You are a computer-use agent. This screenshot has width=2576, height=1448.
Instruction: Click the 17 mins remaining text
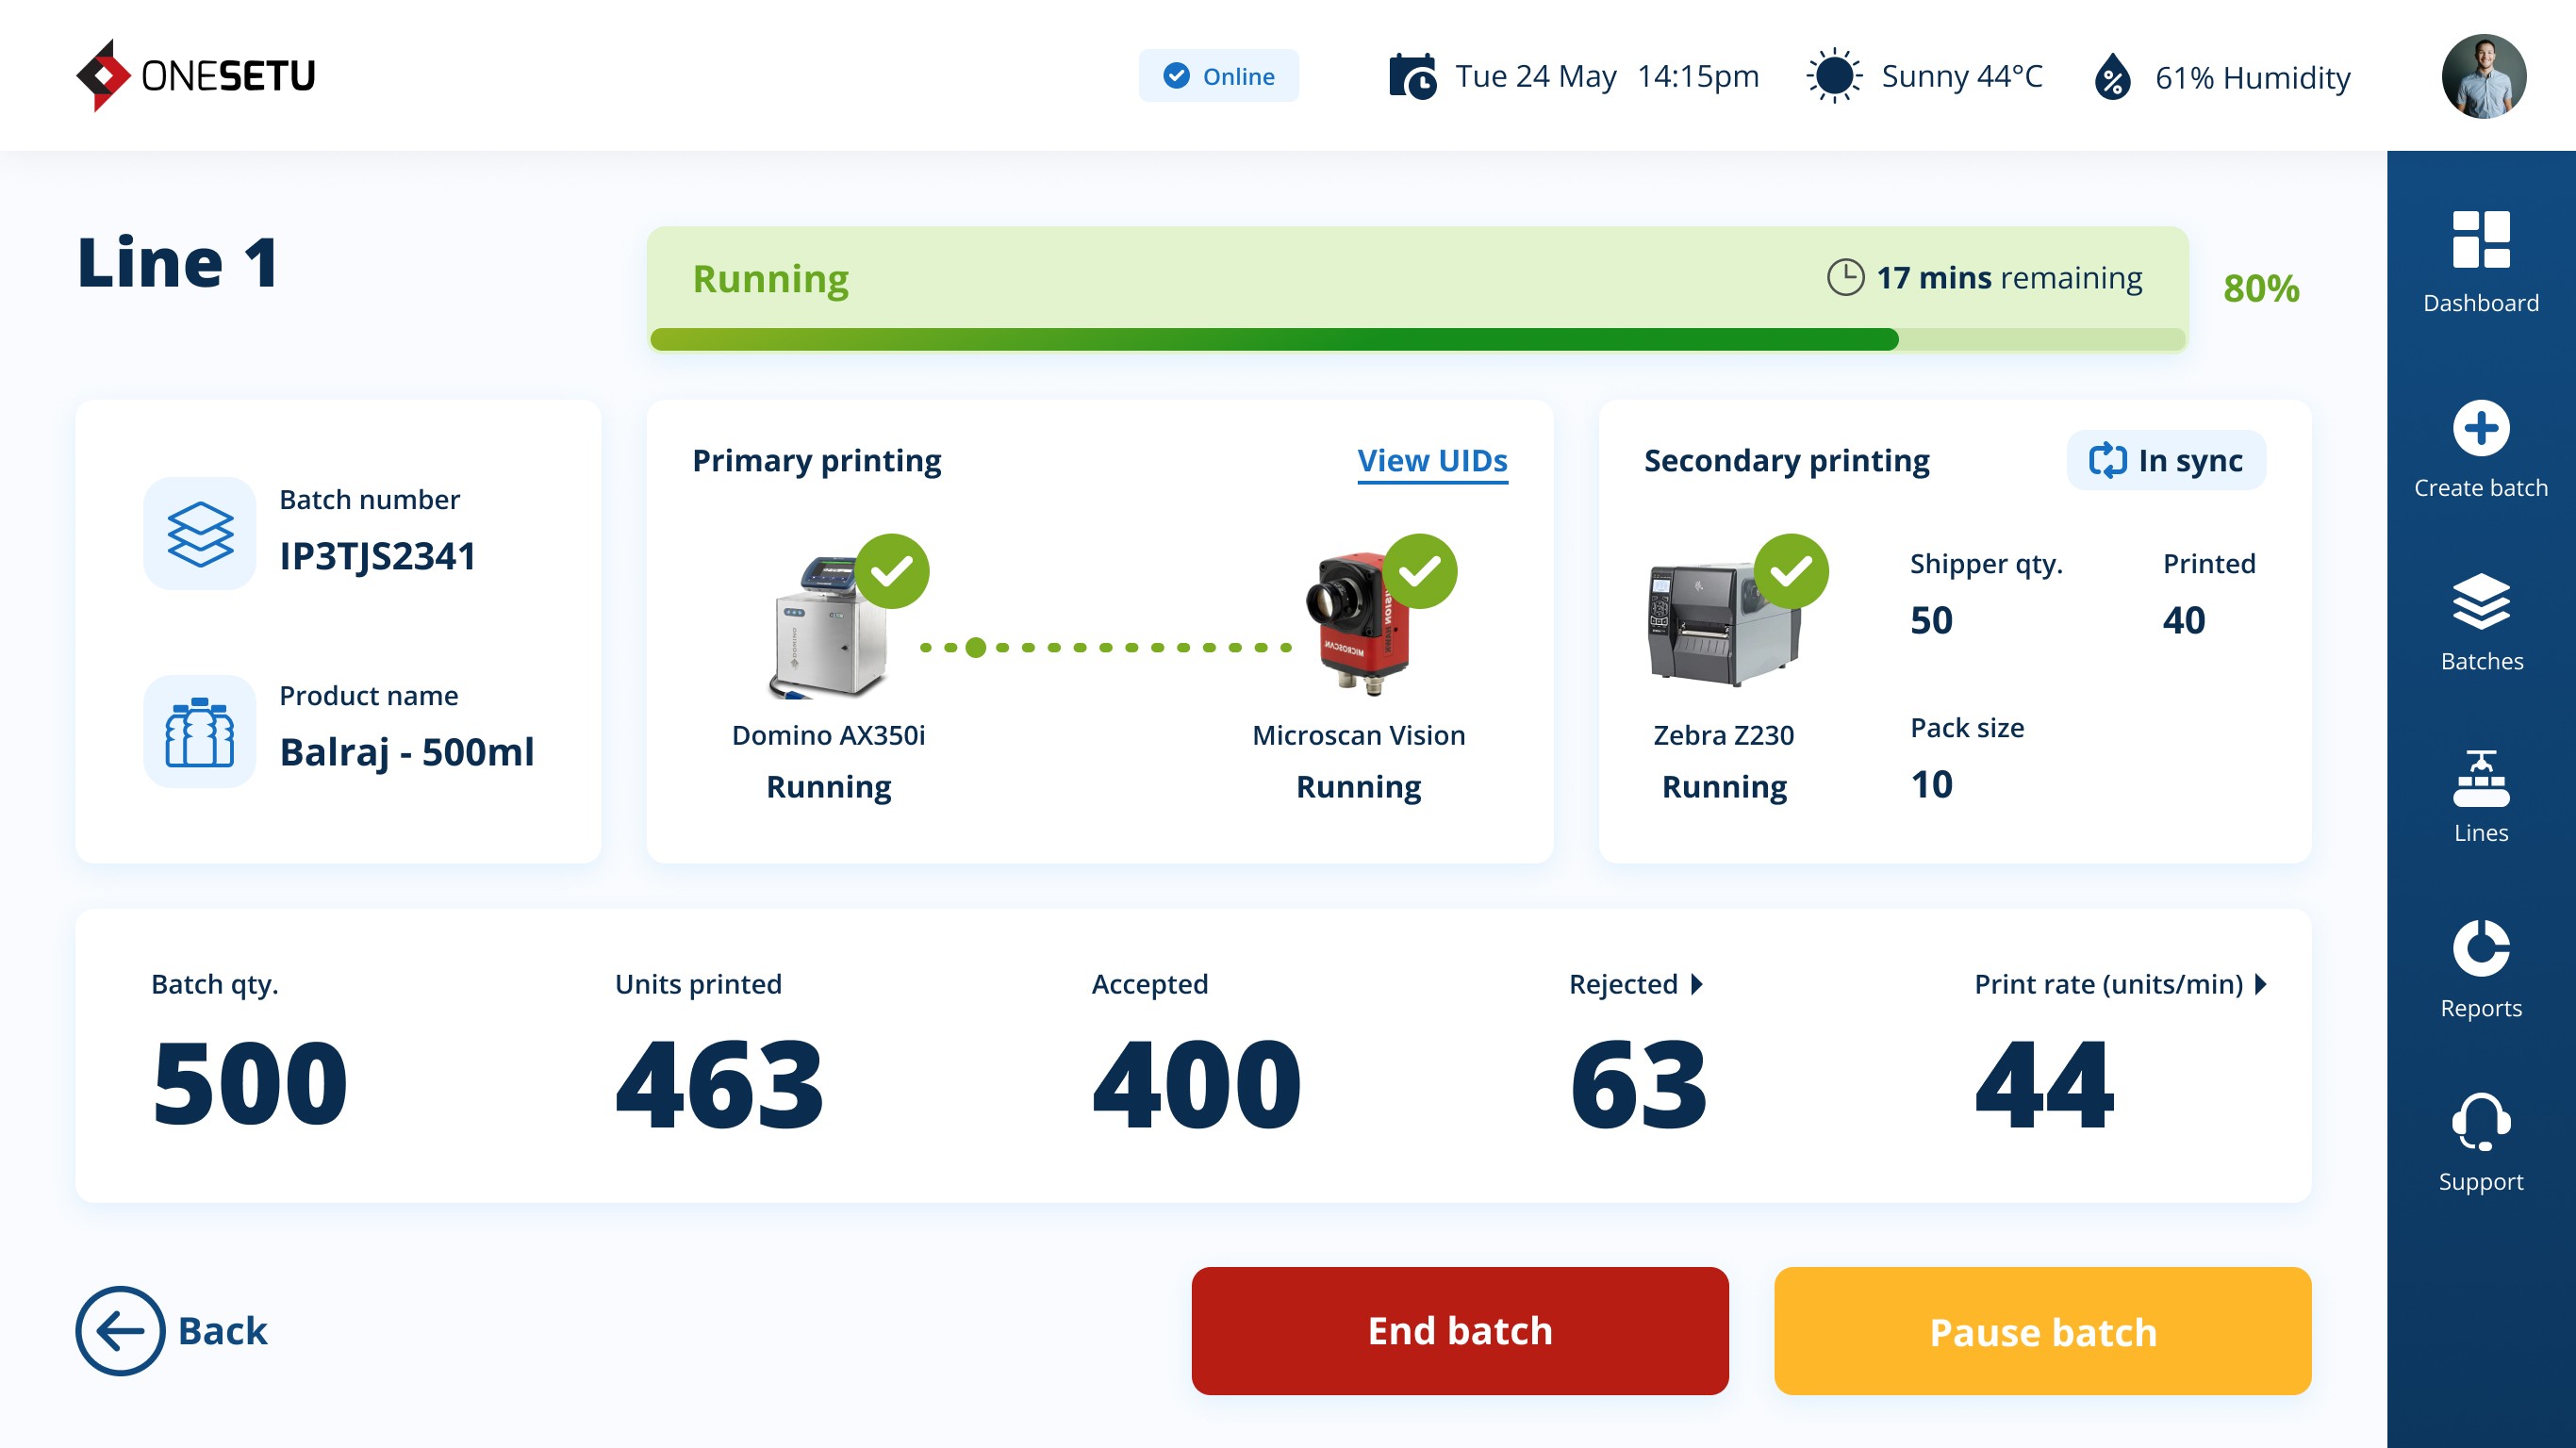(x=2009, y=277)
